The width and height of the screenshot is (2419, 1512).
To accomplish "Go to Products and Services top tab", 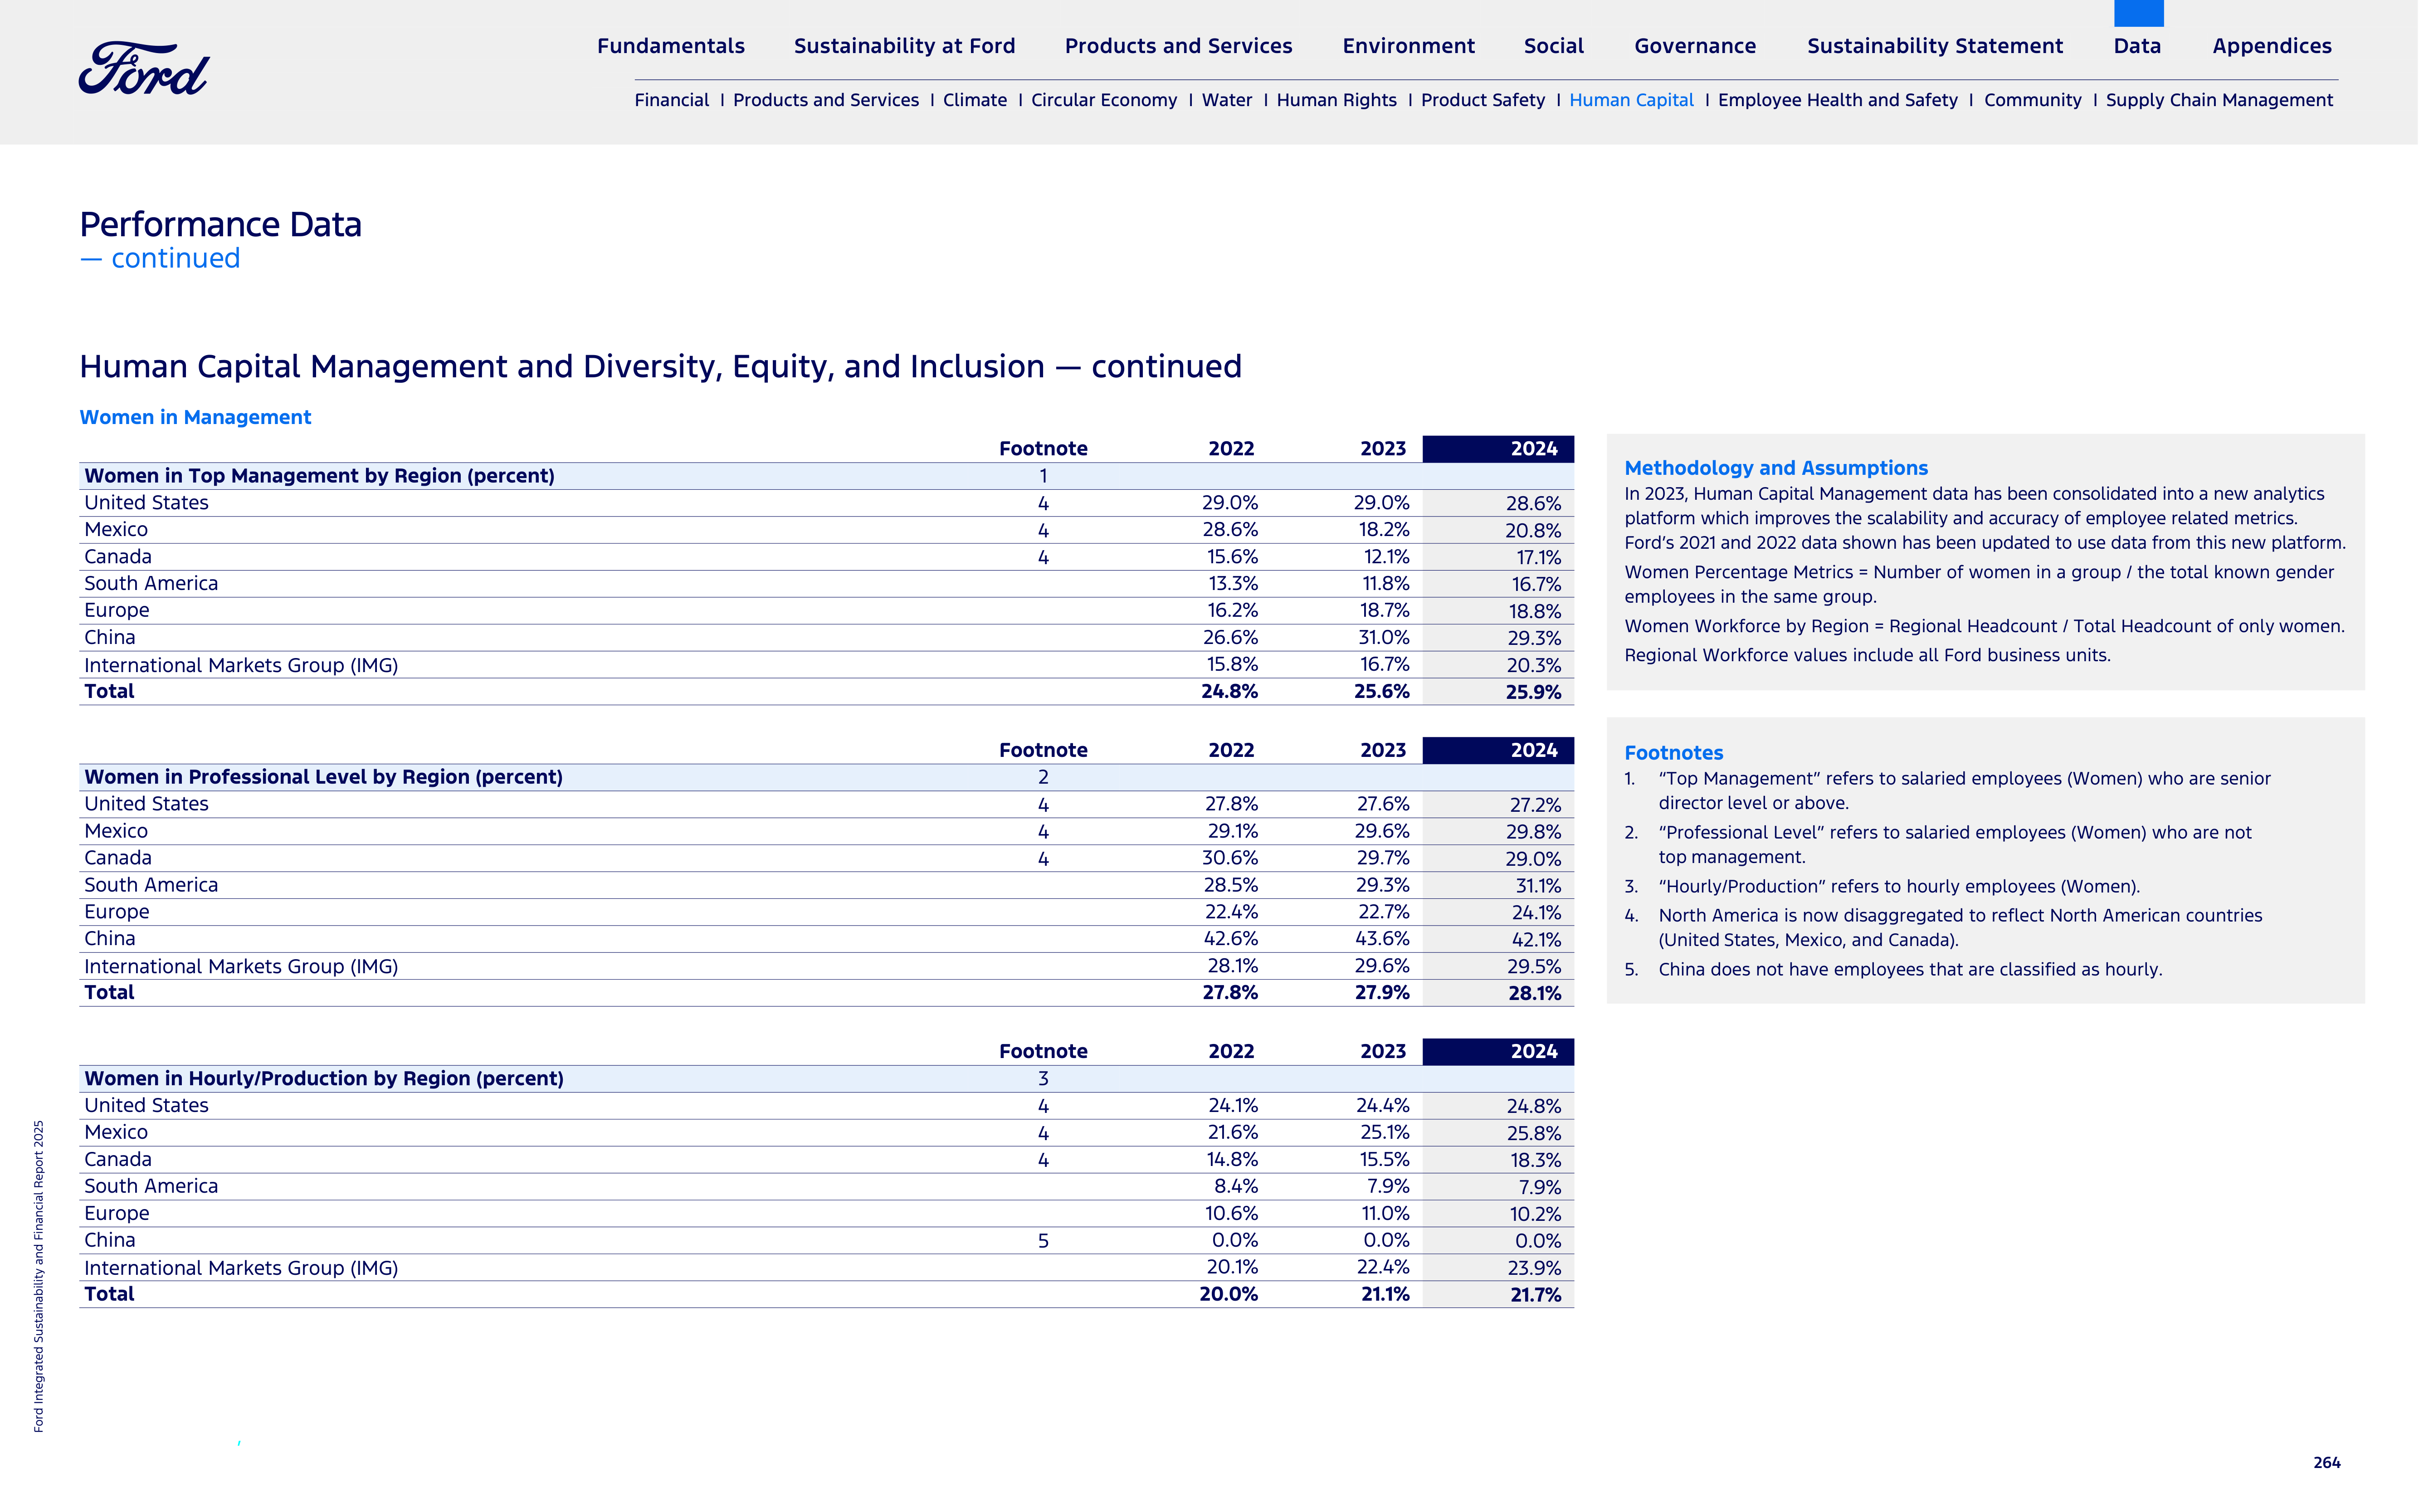I will click(x=1178, y=46).
